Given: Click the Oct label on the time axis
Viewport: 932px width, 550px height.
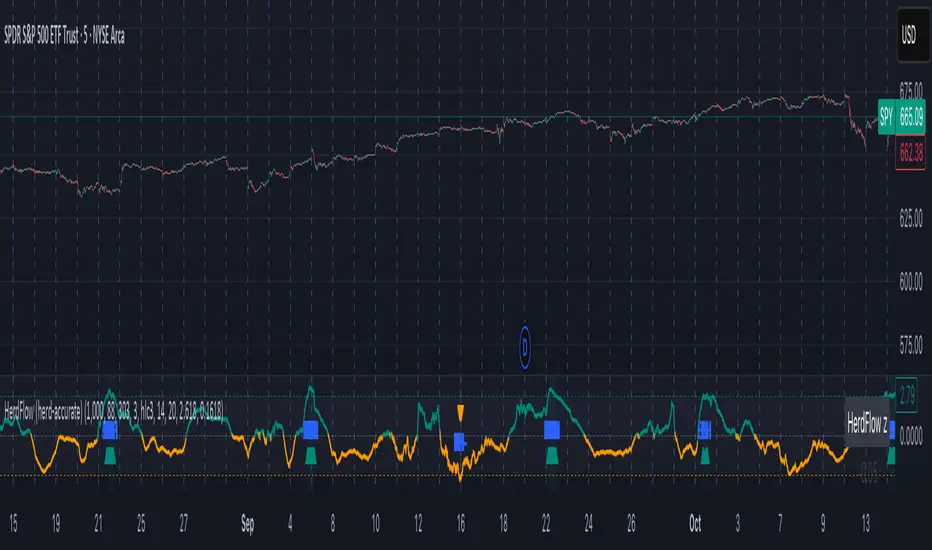Looking at the screenshot, I should (695, 524).
